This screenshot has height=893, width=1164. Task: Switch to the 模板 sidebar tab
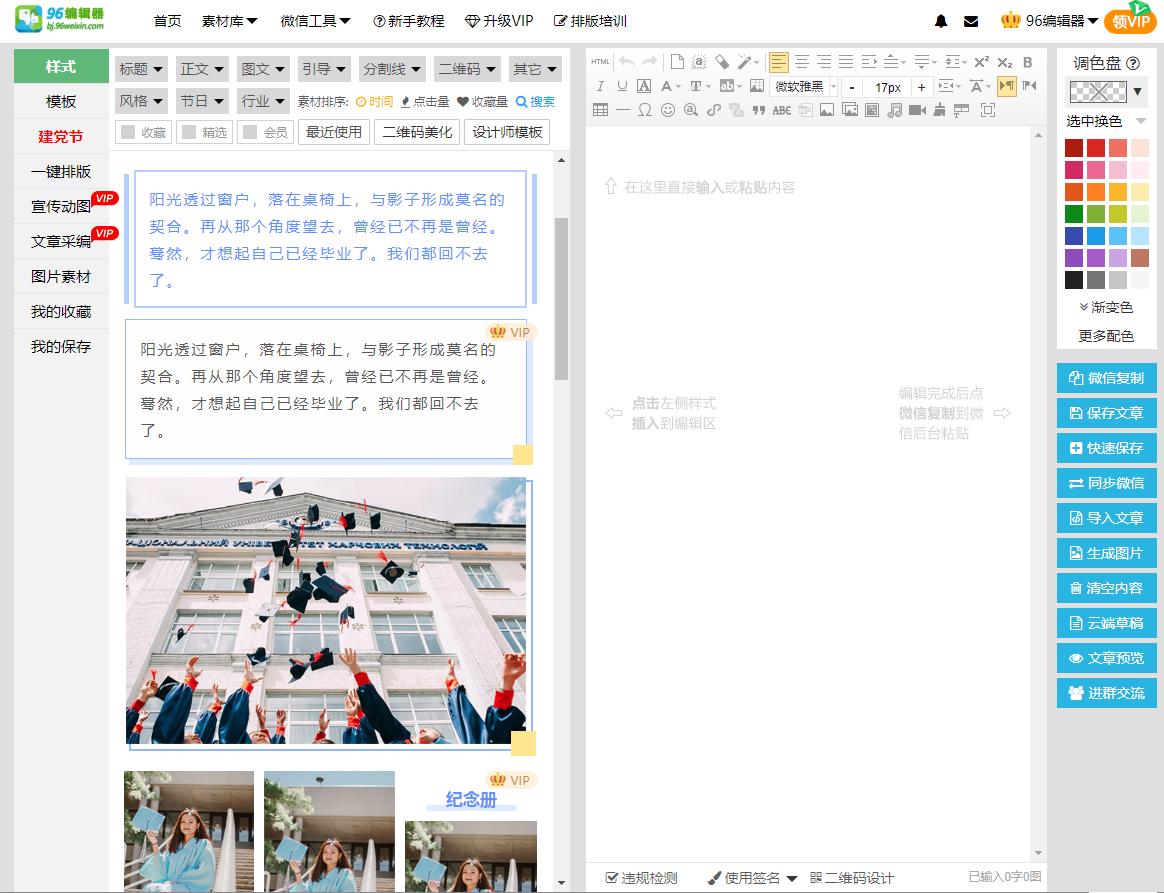coord(59,101)
